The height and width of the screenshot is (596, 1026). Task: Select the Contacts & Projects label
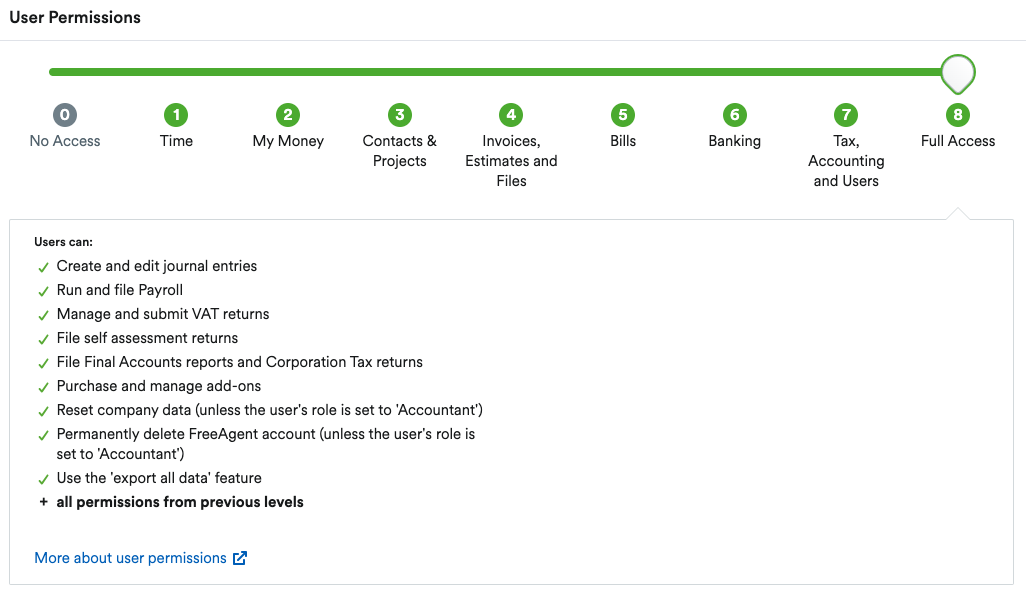pos(400,151)
